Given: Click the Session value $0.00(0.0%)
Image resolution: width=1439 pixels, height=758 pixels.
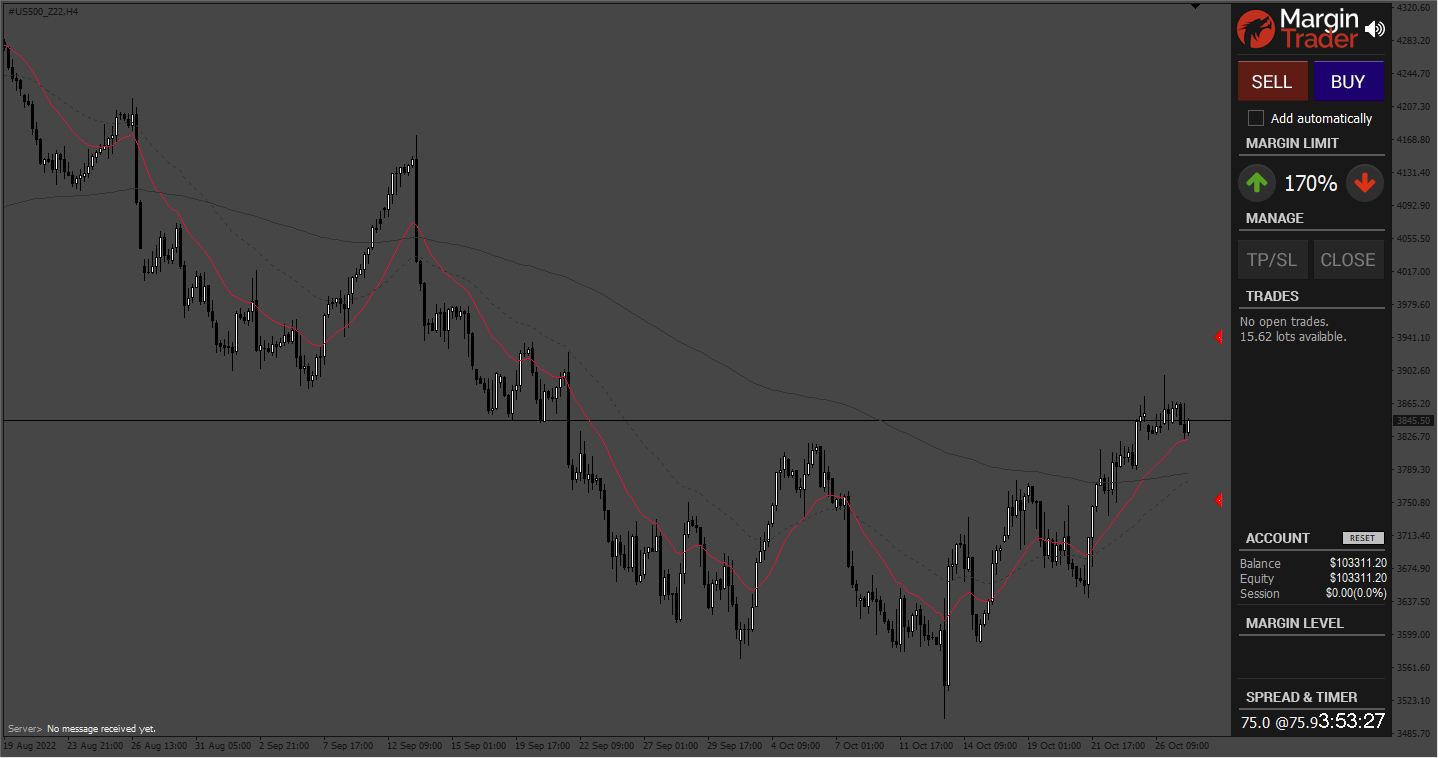Looking at the screenshot, I should click(x=1356, y=593).
